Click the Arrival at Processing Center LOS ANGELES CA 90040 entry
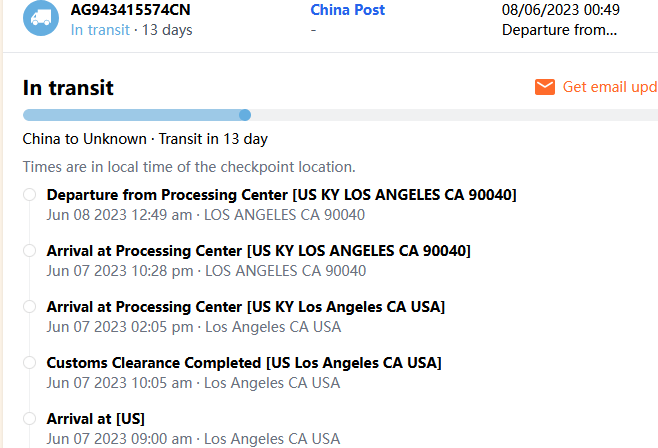658x448 pixels. pyautogui.click(x=258, y=250)
